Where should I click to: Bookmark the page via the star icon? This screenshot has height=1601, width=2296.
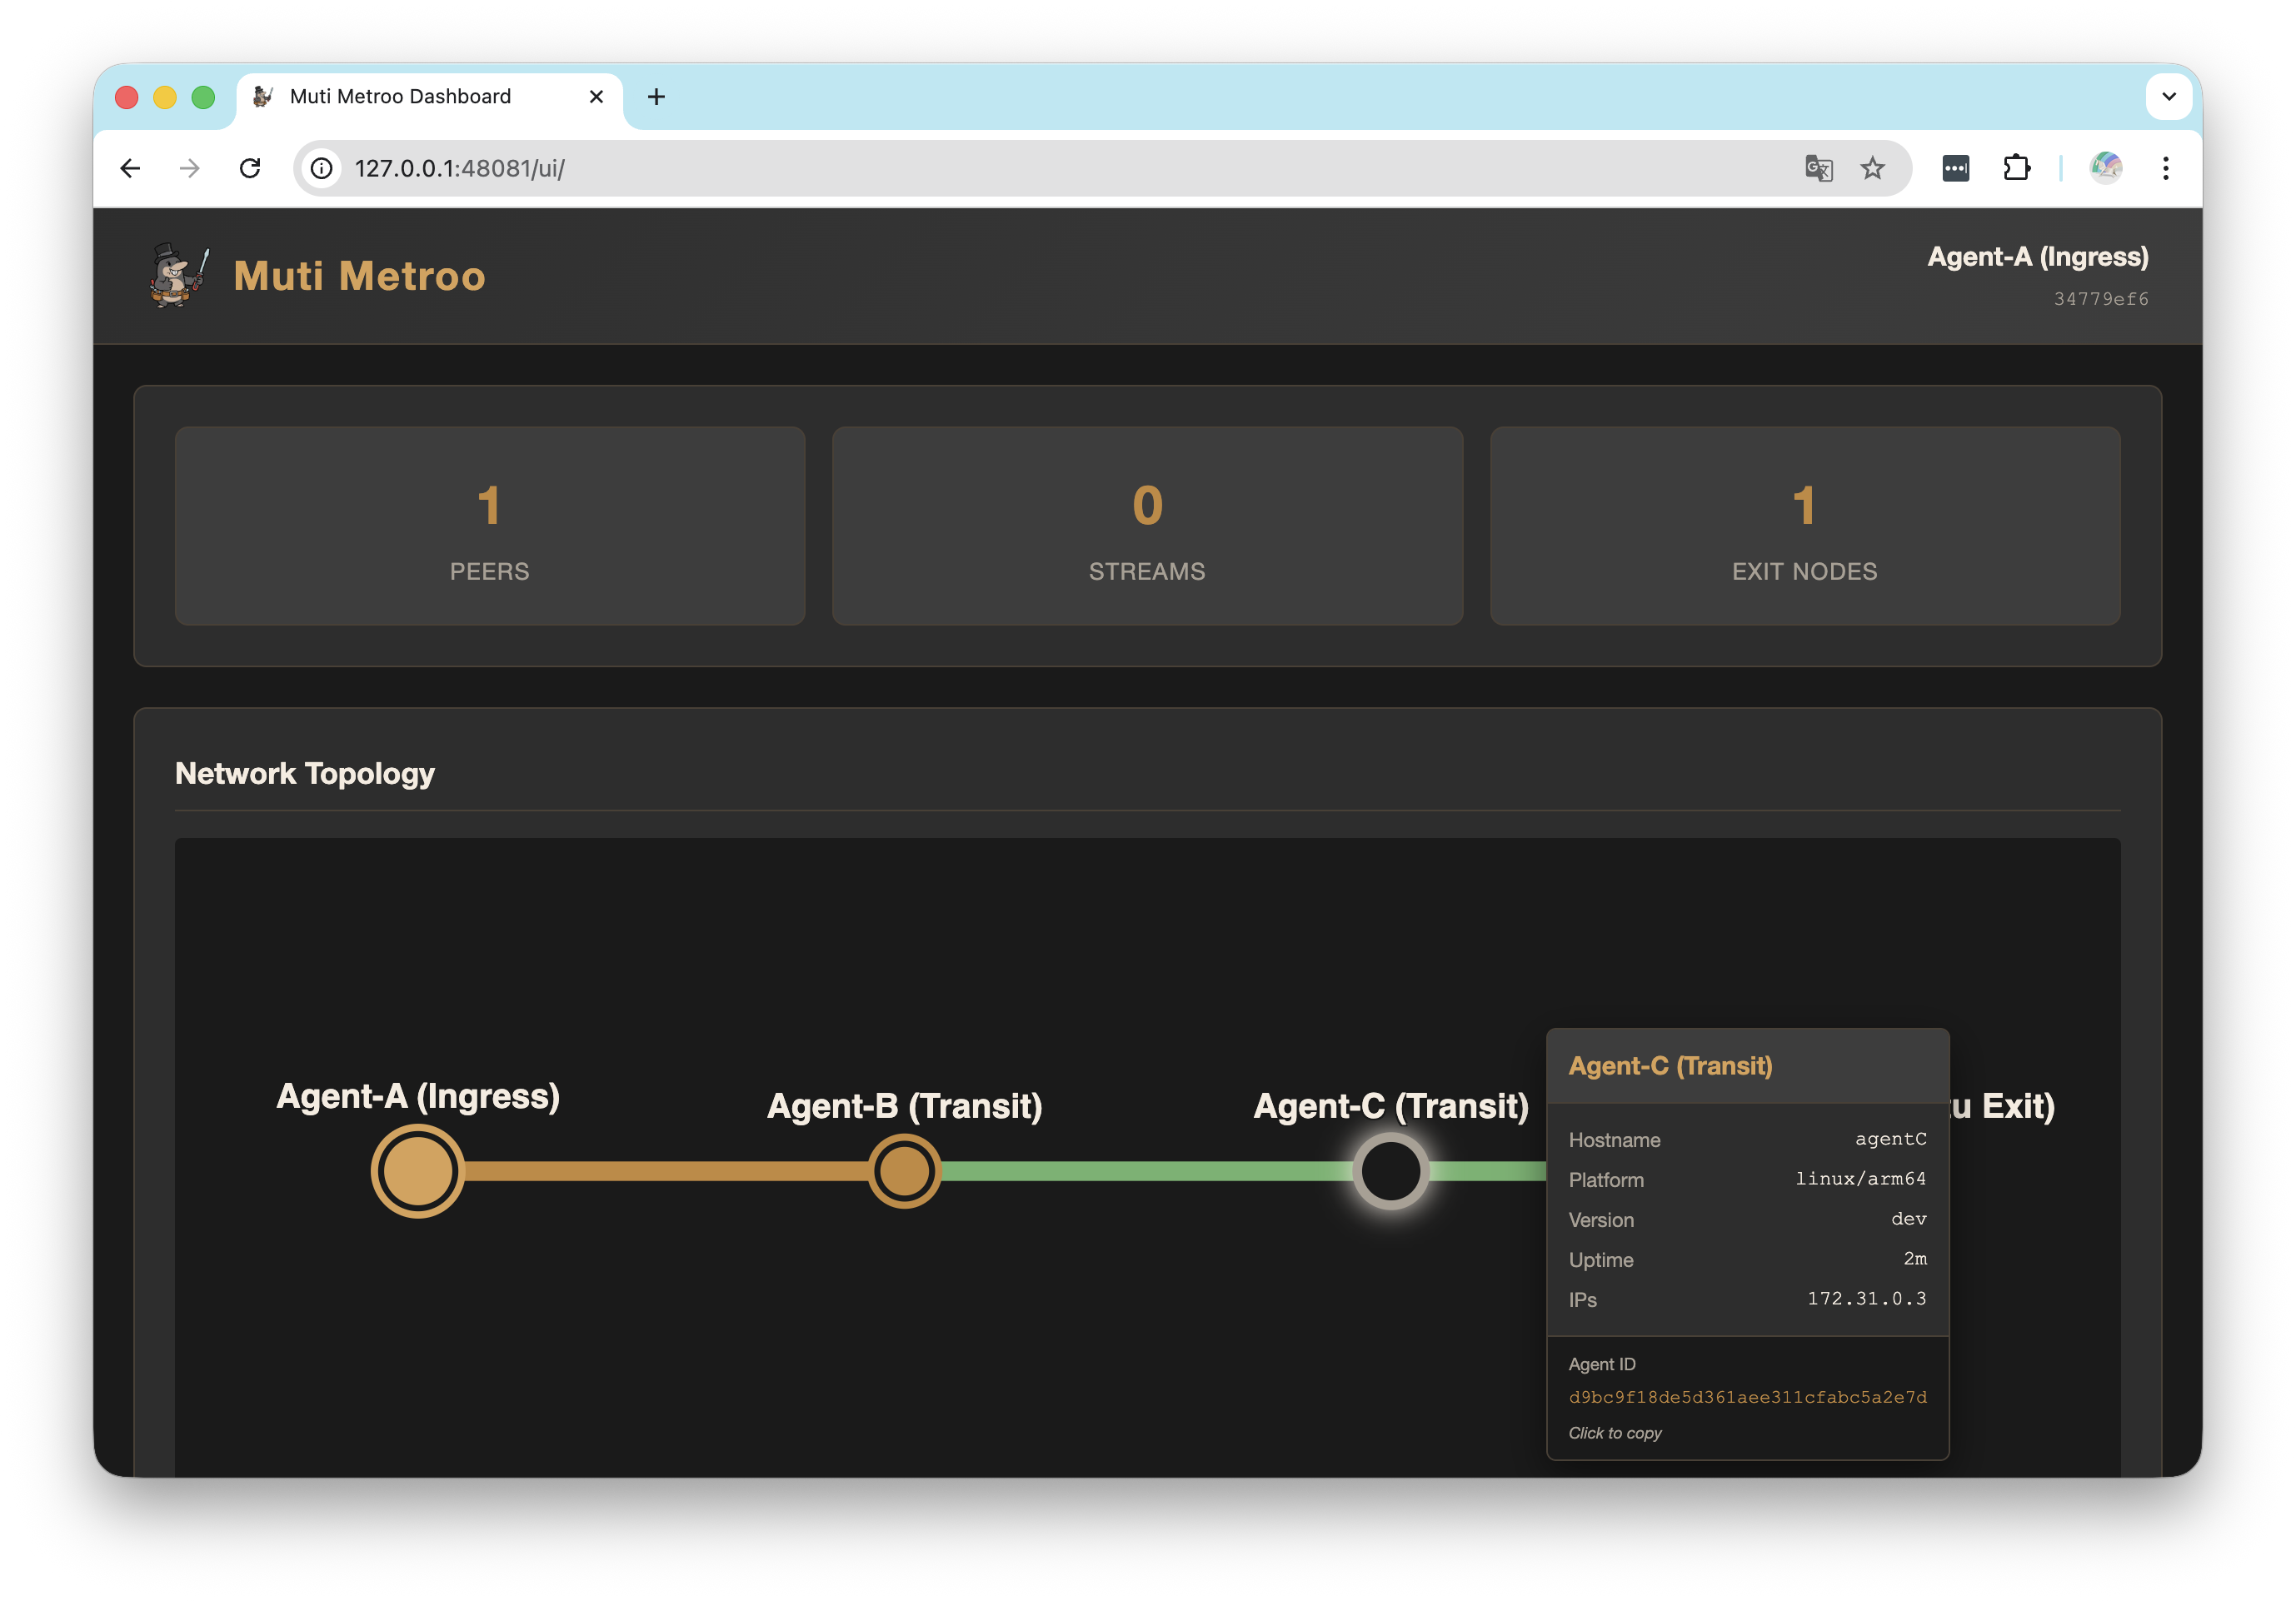pyautogui.click(x=1870, y=168)
